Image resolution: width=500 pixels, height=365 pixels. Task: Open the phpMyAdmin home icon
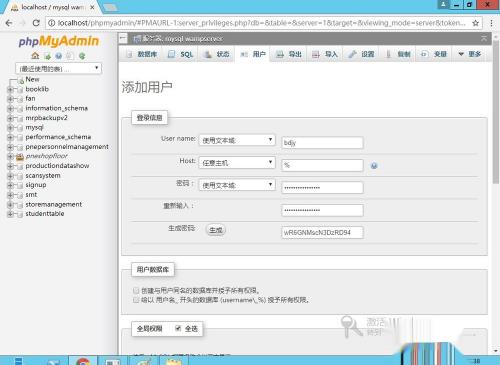[x=35, y=56]
